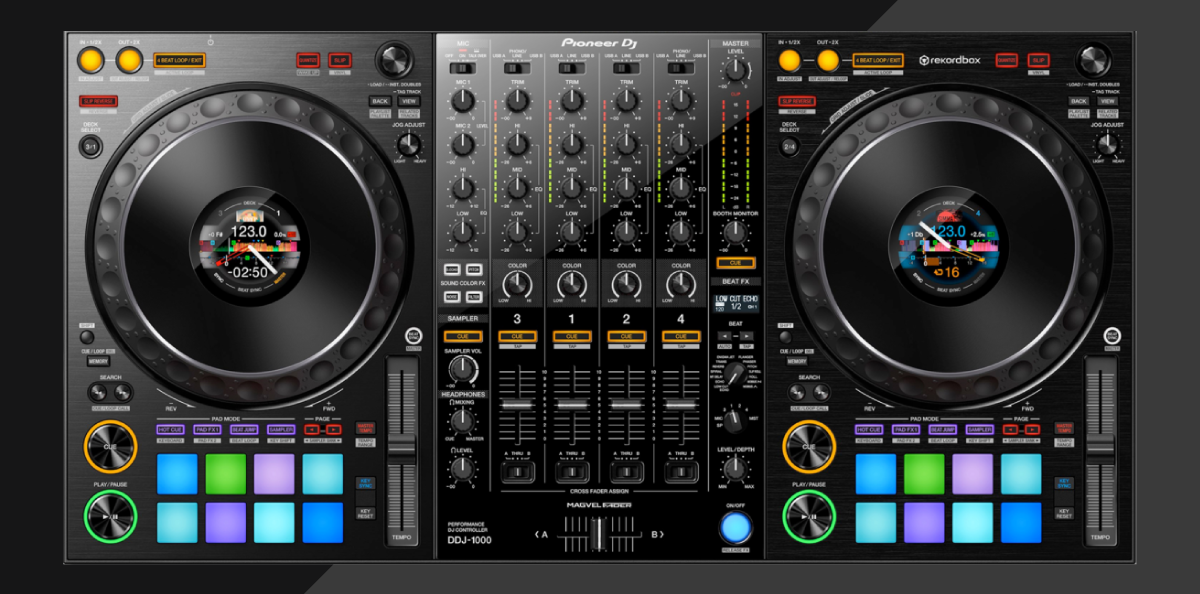Flip the channel 3 input selector switch

[518, 68]
